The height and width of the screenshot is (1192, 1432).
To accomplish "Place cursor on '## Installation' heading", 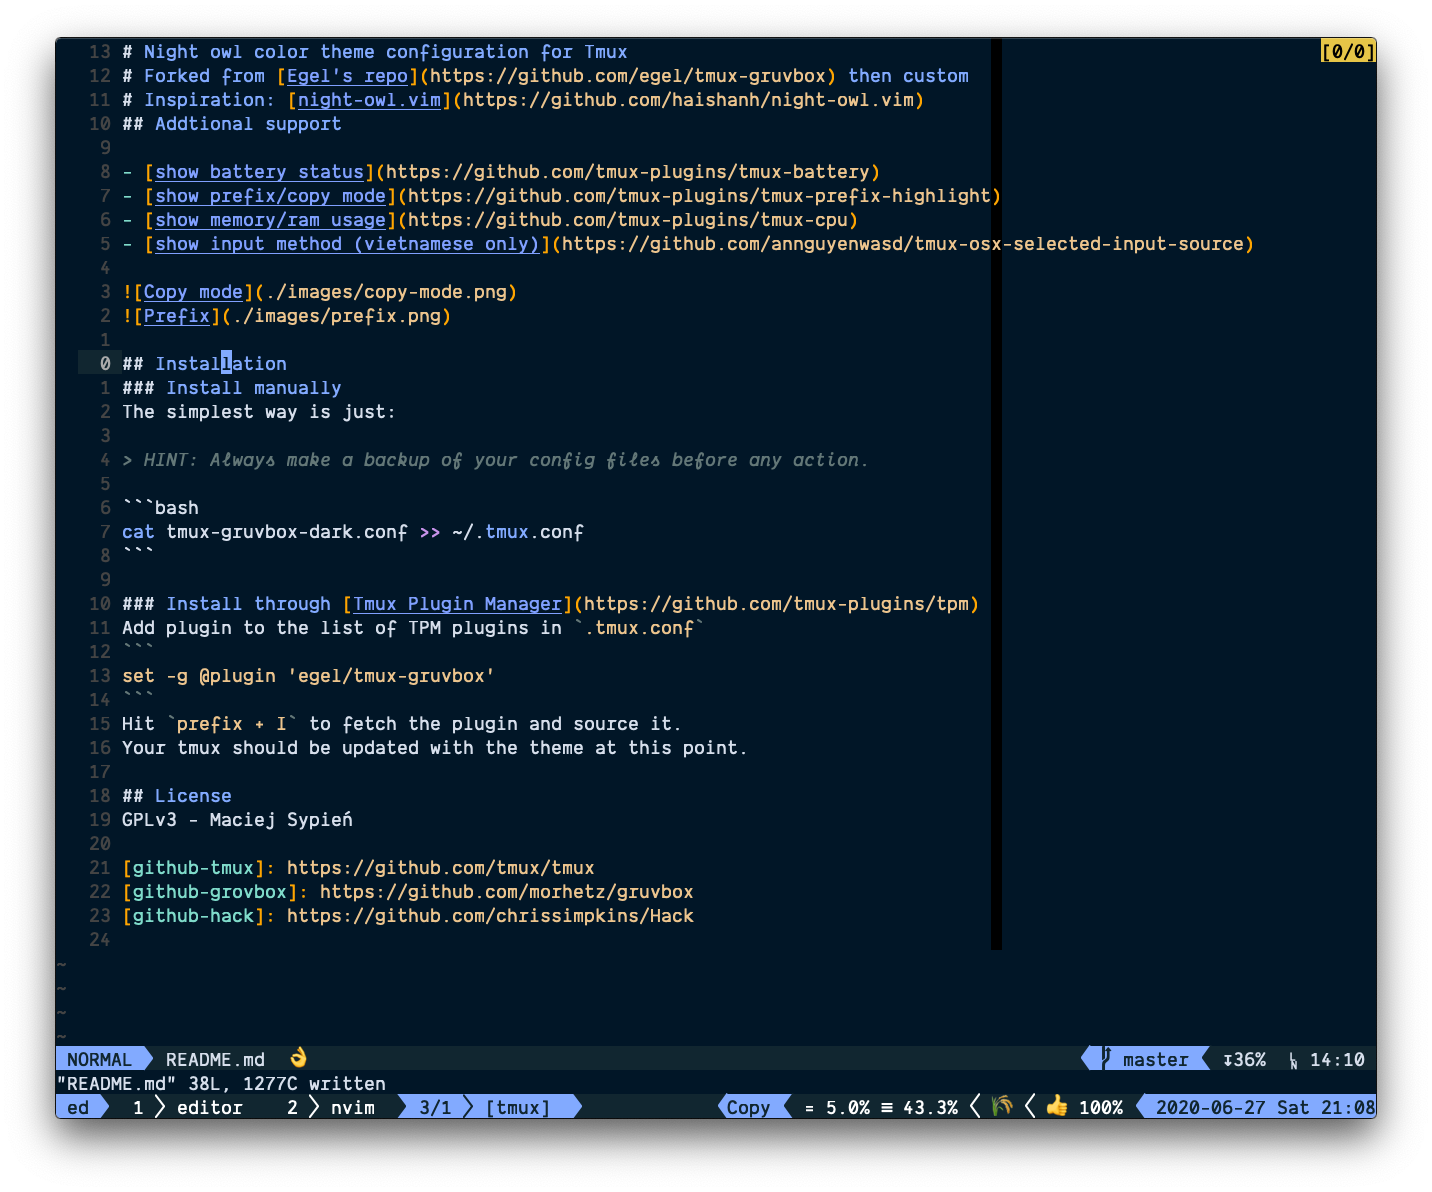I will tap(204, 364).
